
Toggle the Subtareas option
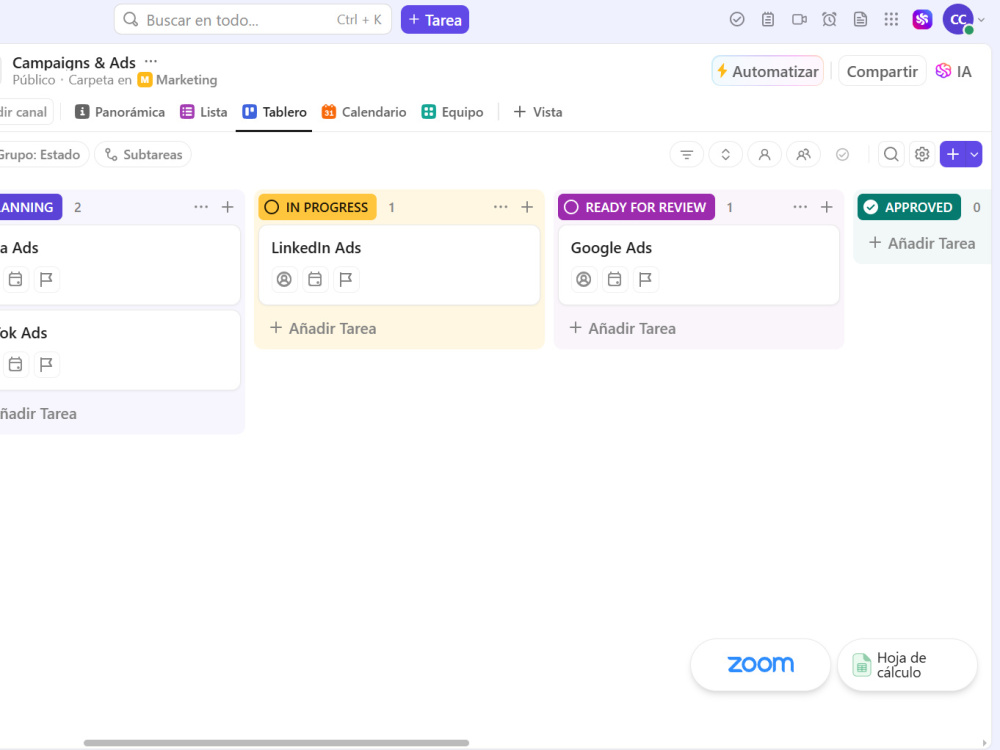click(x=143, y=154)
